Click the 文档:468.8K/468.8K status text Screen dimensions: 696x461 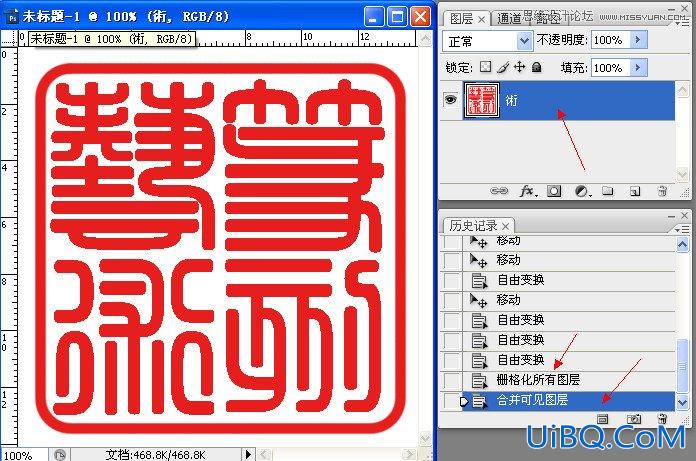pos(155,455)
